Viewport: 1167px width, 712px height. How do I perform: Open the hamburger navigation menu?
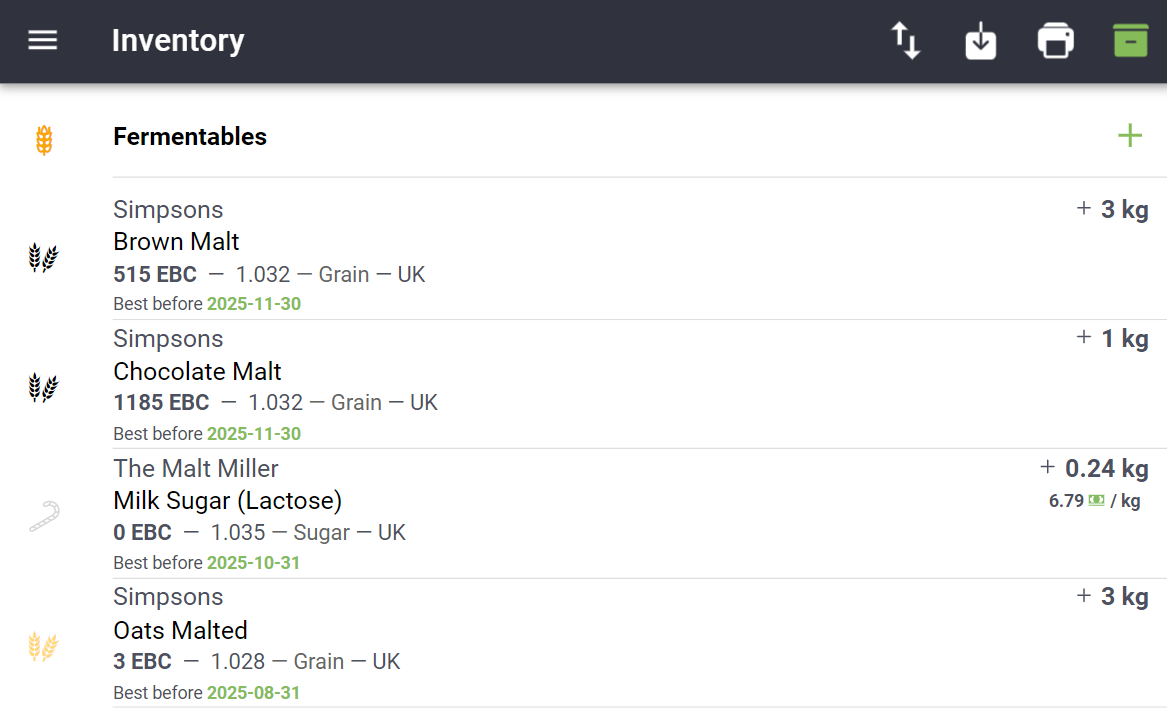43,41
